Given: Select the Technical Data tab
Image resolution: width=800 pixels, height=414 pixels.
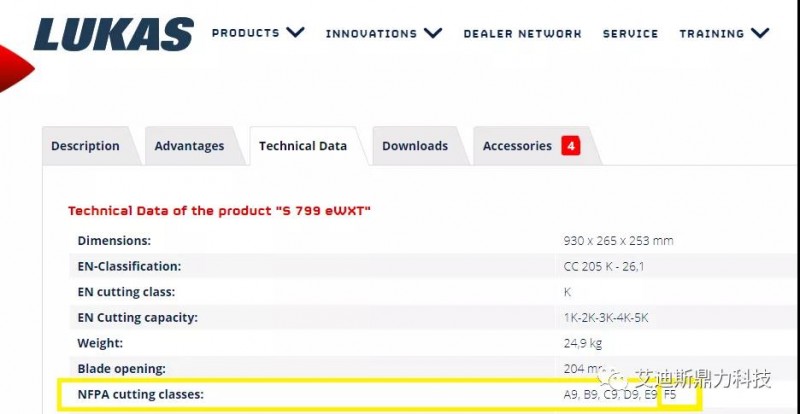Looking at the screenshot, I should coord(303,146).
